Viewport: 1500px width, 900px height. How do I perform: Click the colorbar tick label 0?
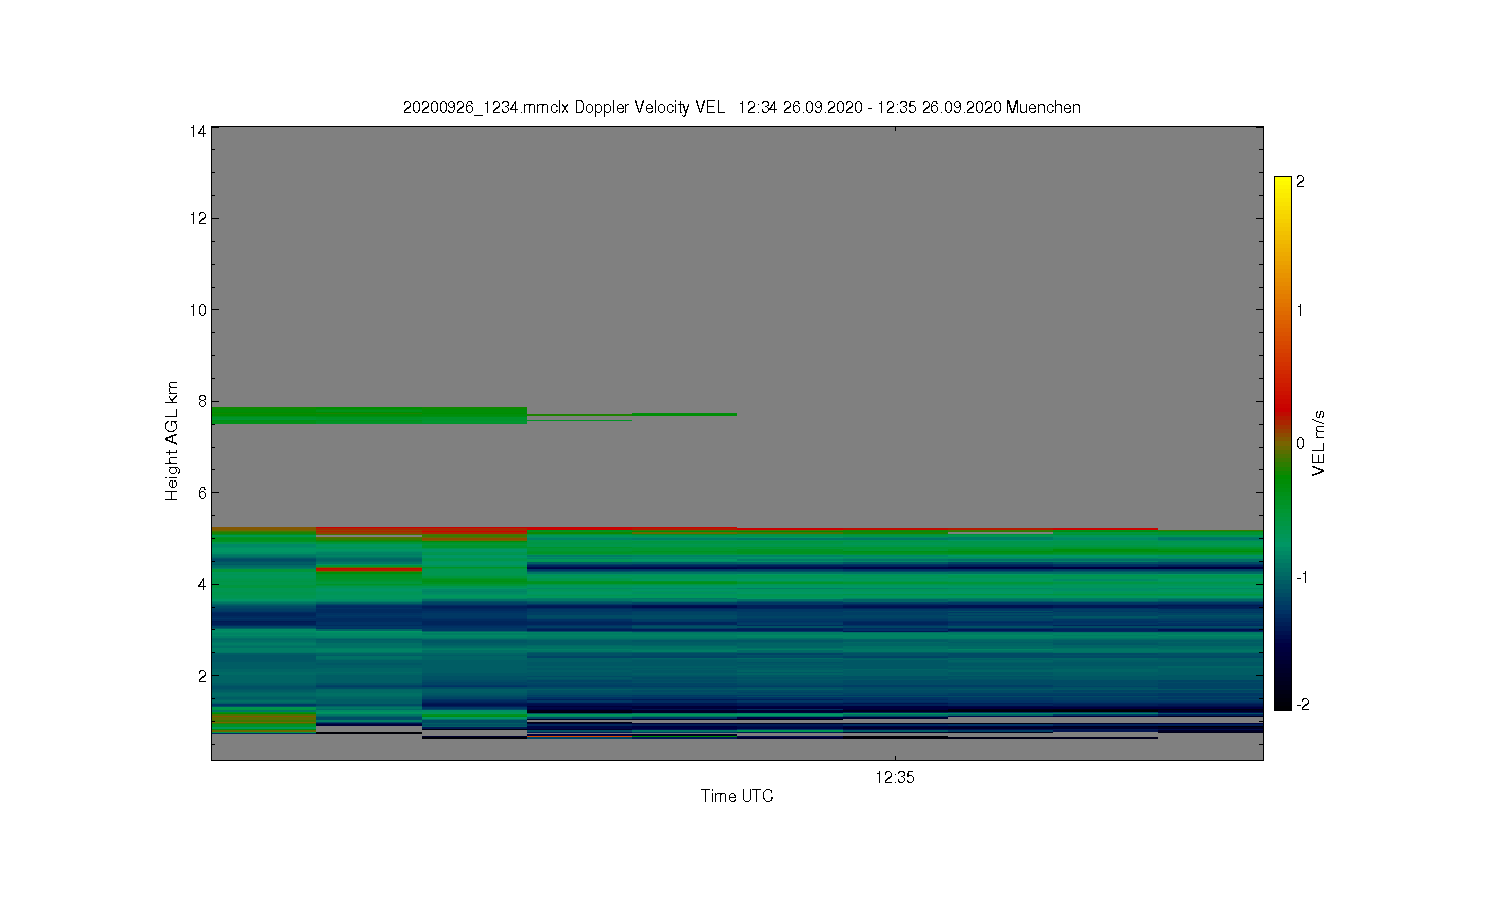pos(1300,443)
